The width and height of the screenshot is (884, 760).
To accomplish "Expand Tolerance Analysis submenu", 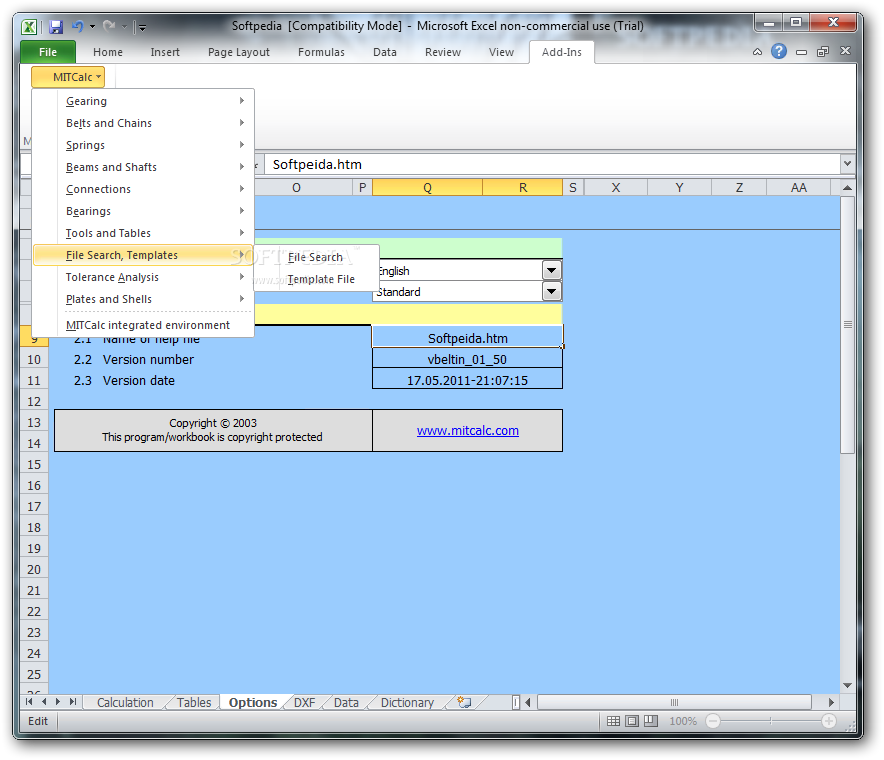I will pyautogui.click(x=143, y=277).
